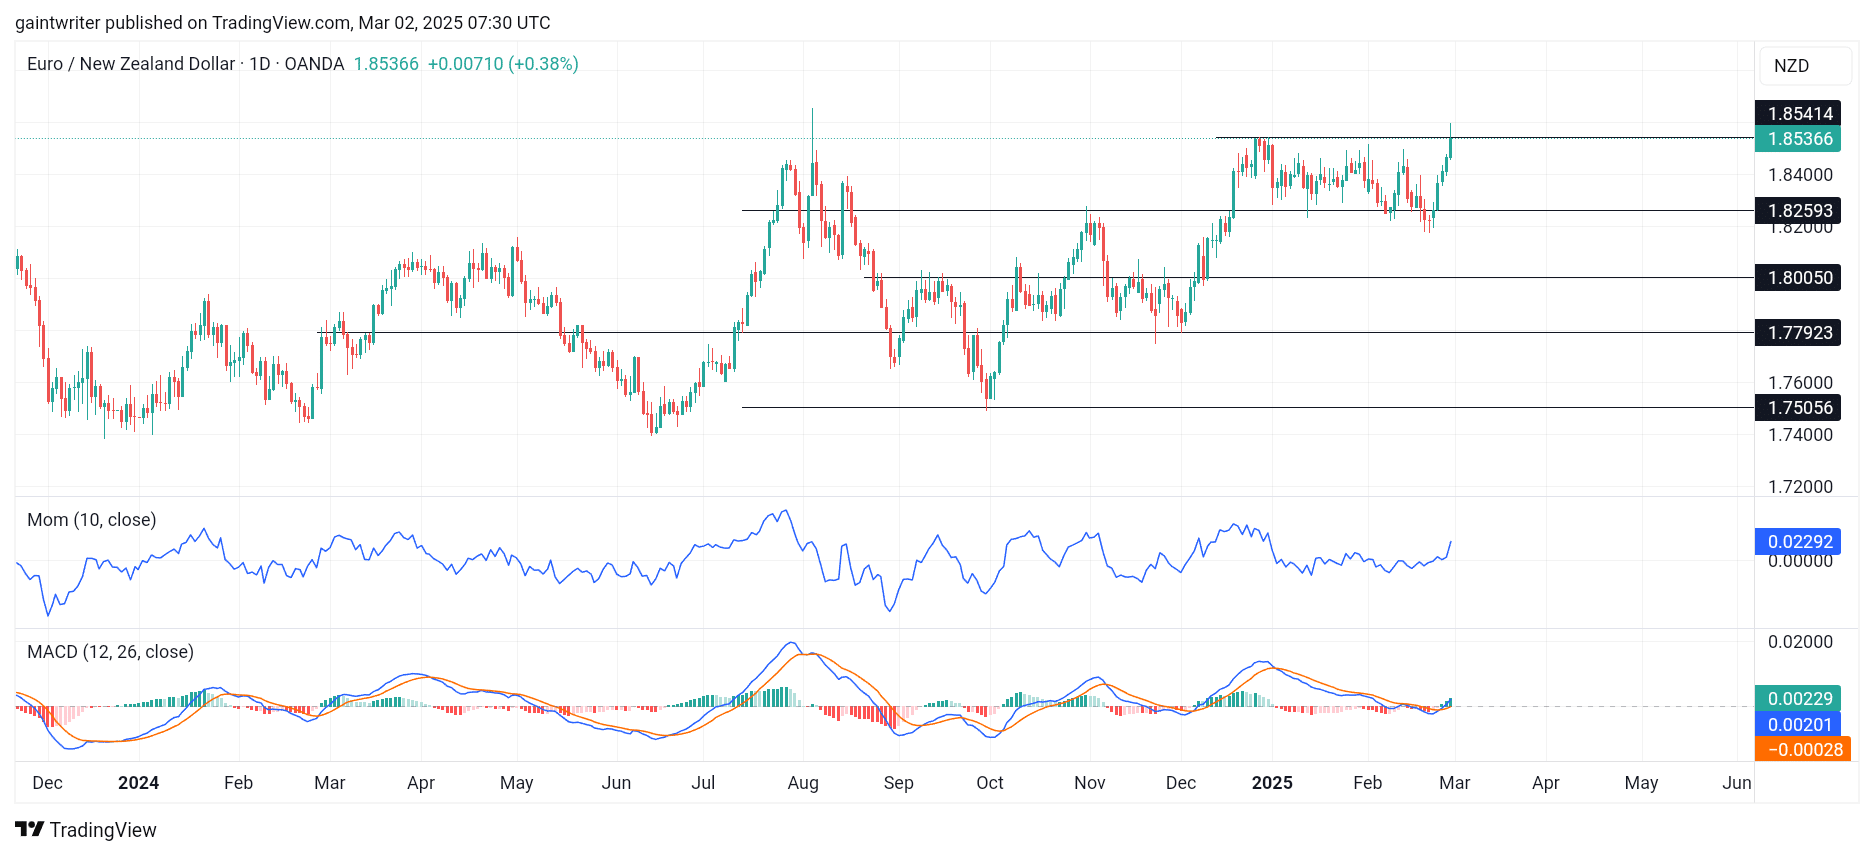
Task: Click the Jul label on time axis
Action: [x=703, y=783]
